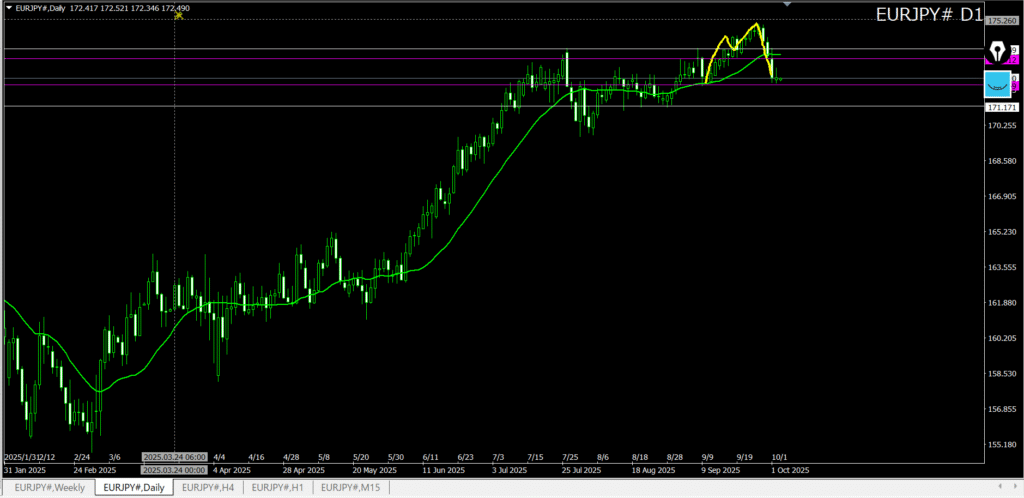Select the EURJPY#,Daily tab
Screen dimensions: 1024x498
click(134, 487)
